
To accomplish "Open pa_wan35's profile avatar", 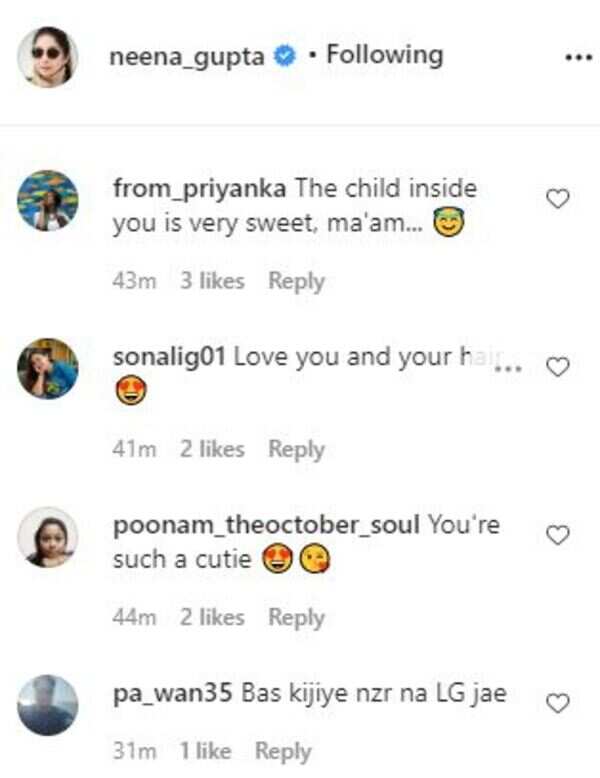I will (48, 704).
